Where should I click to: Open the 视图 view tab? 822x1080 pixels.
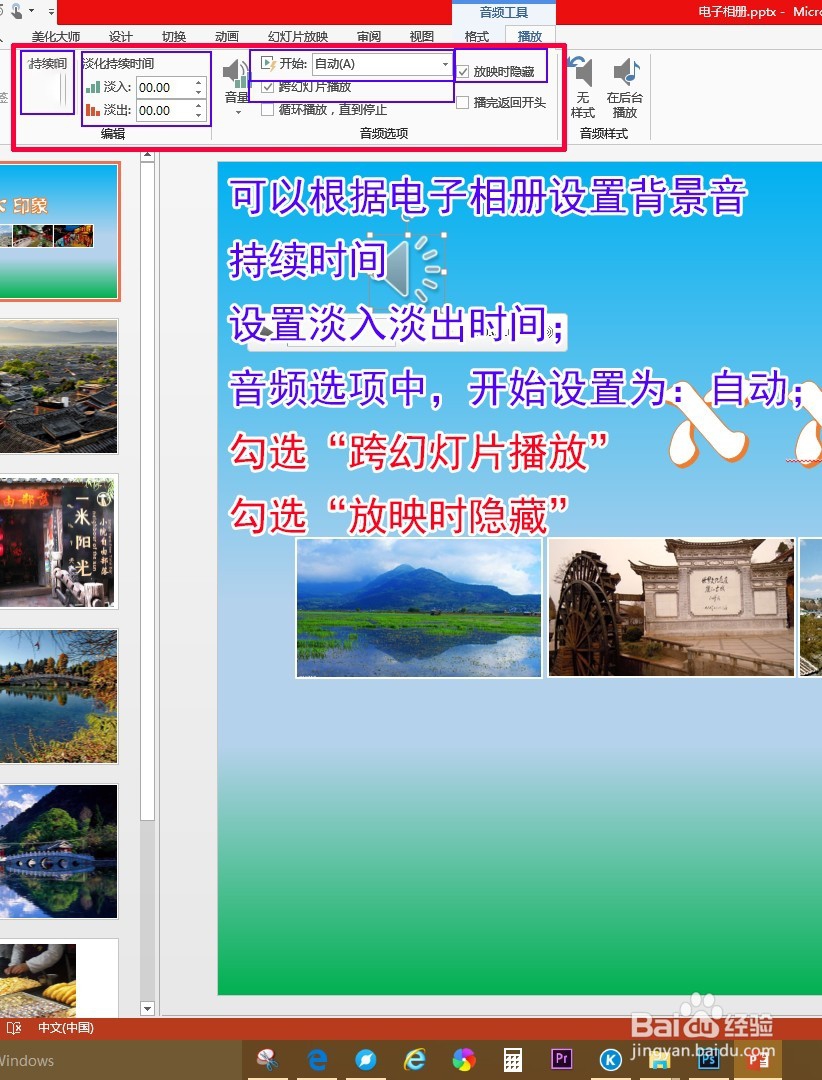pyautogui.click(x=422, y=37)
